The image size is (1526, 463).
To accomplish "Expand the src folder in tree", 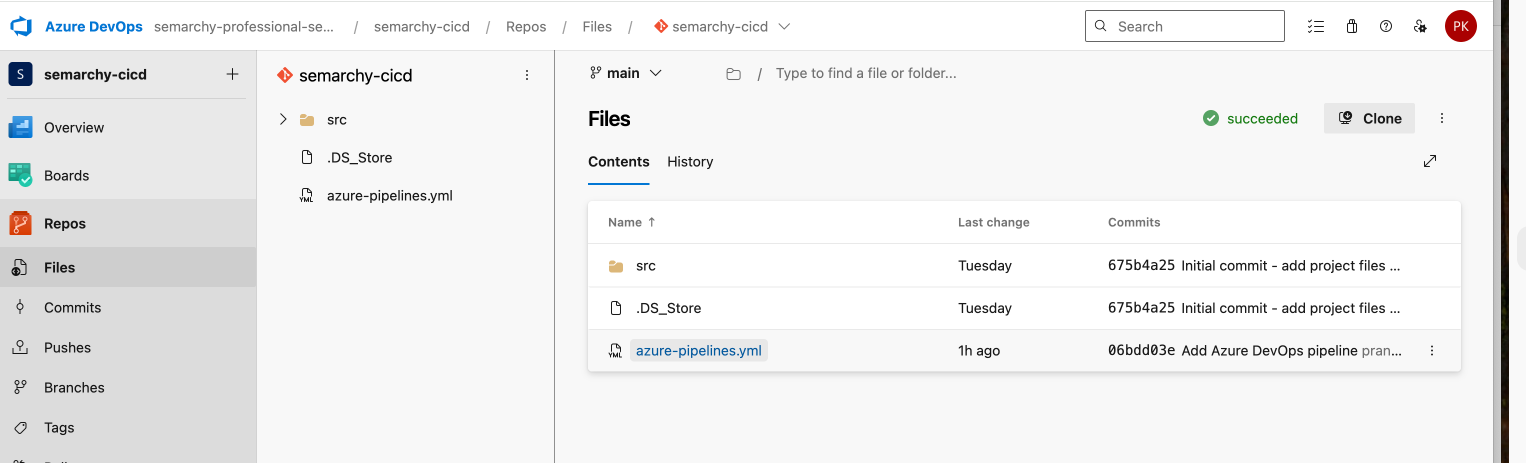I will 283,119.
